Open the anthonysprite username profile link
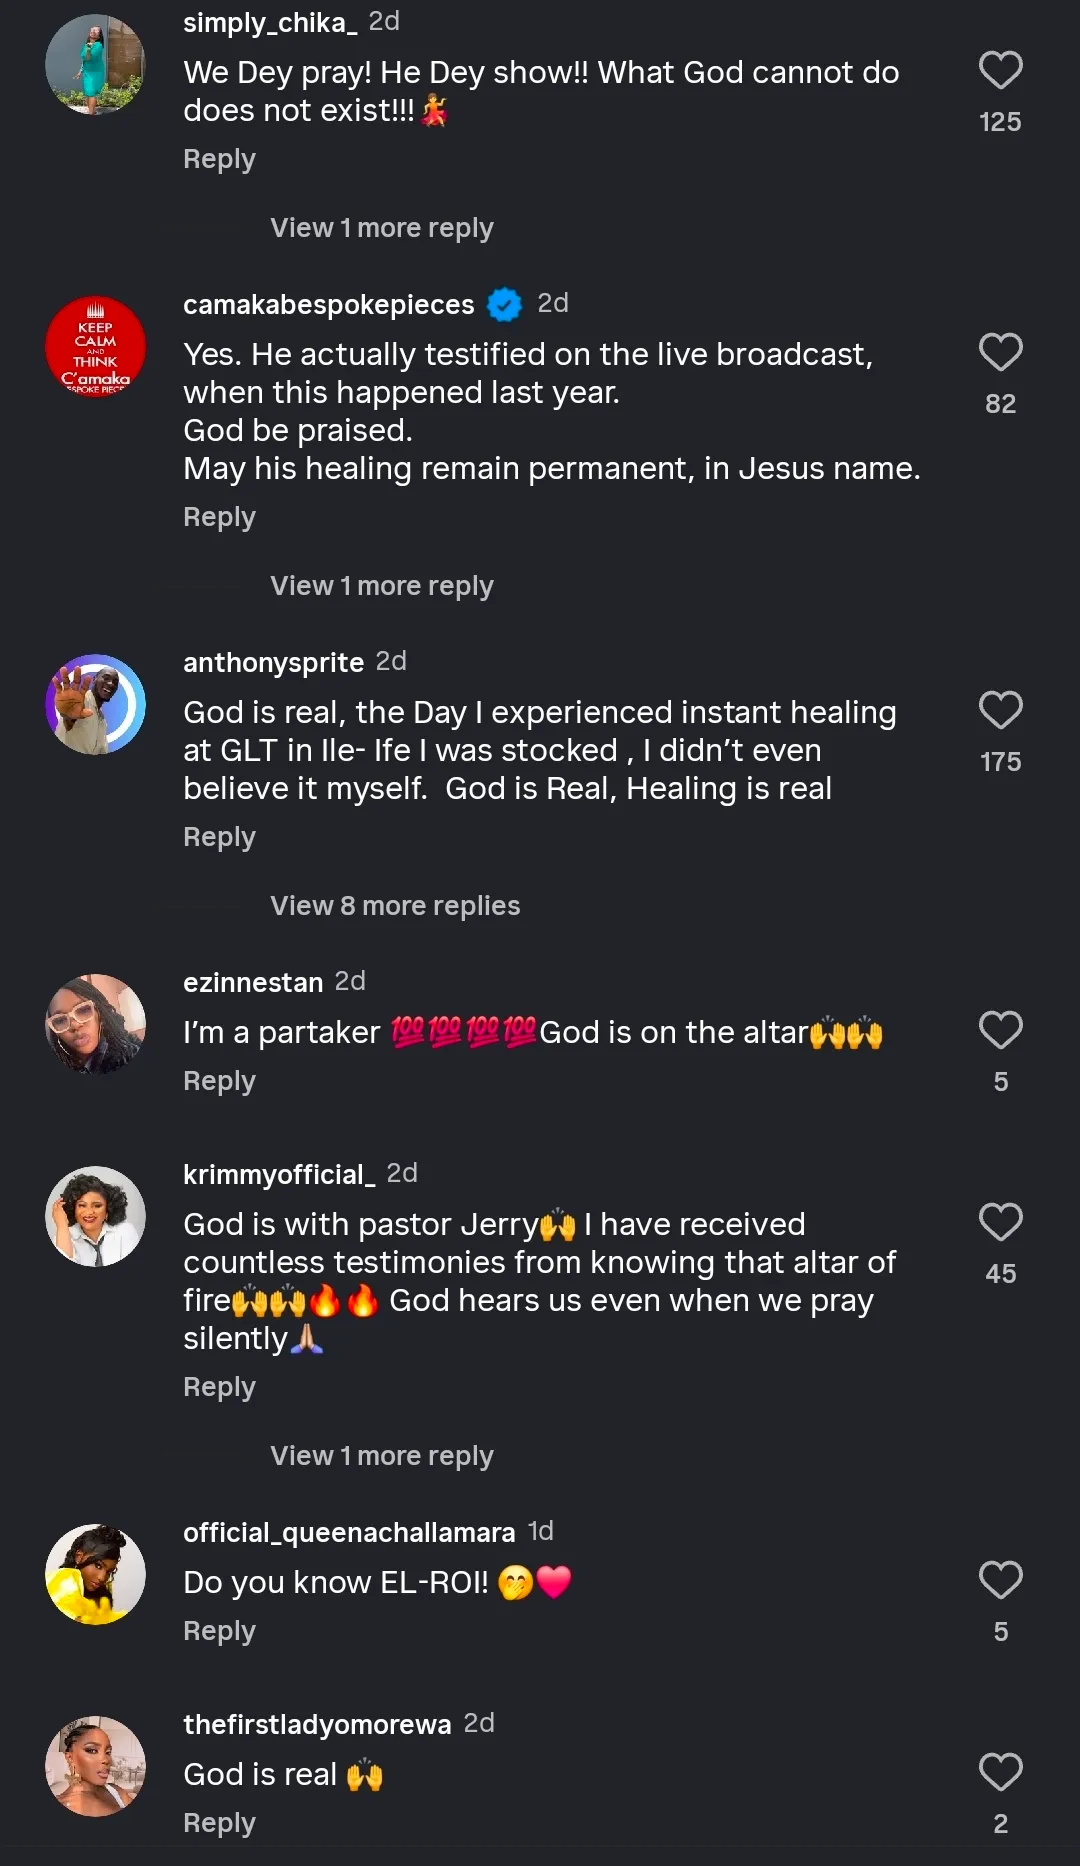This screenshot has width=1080, height=1866. 273,662
